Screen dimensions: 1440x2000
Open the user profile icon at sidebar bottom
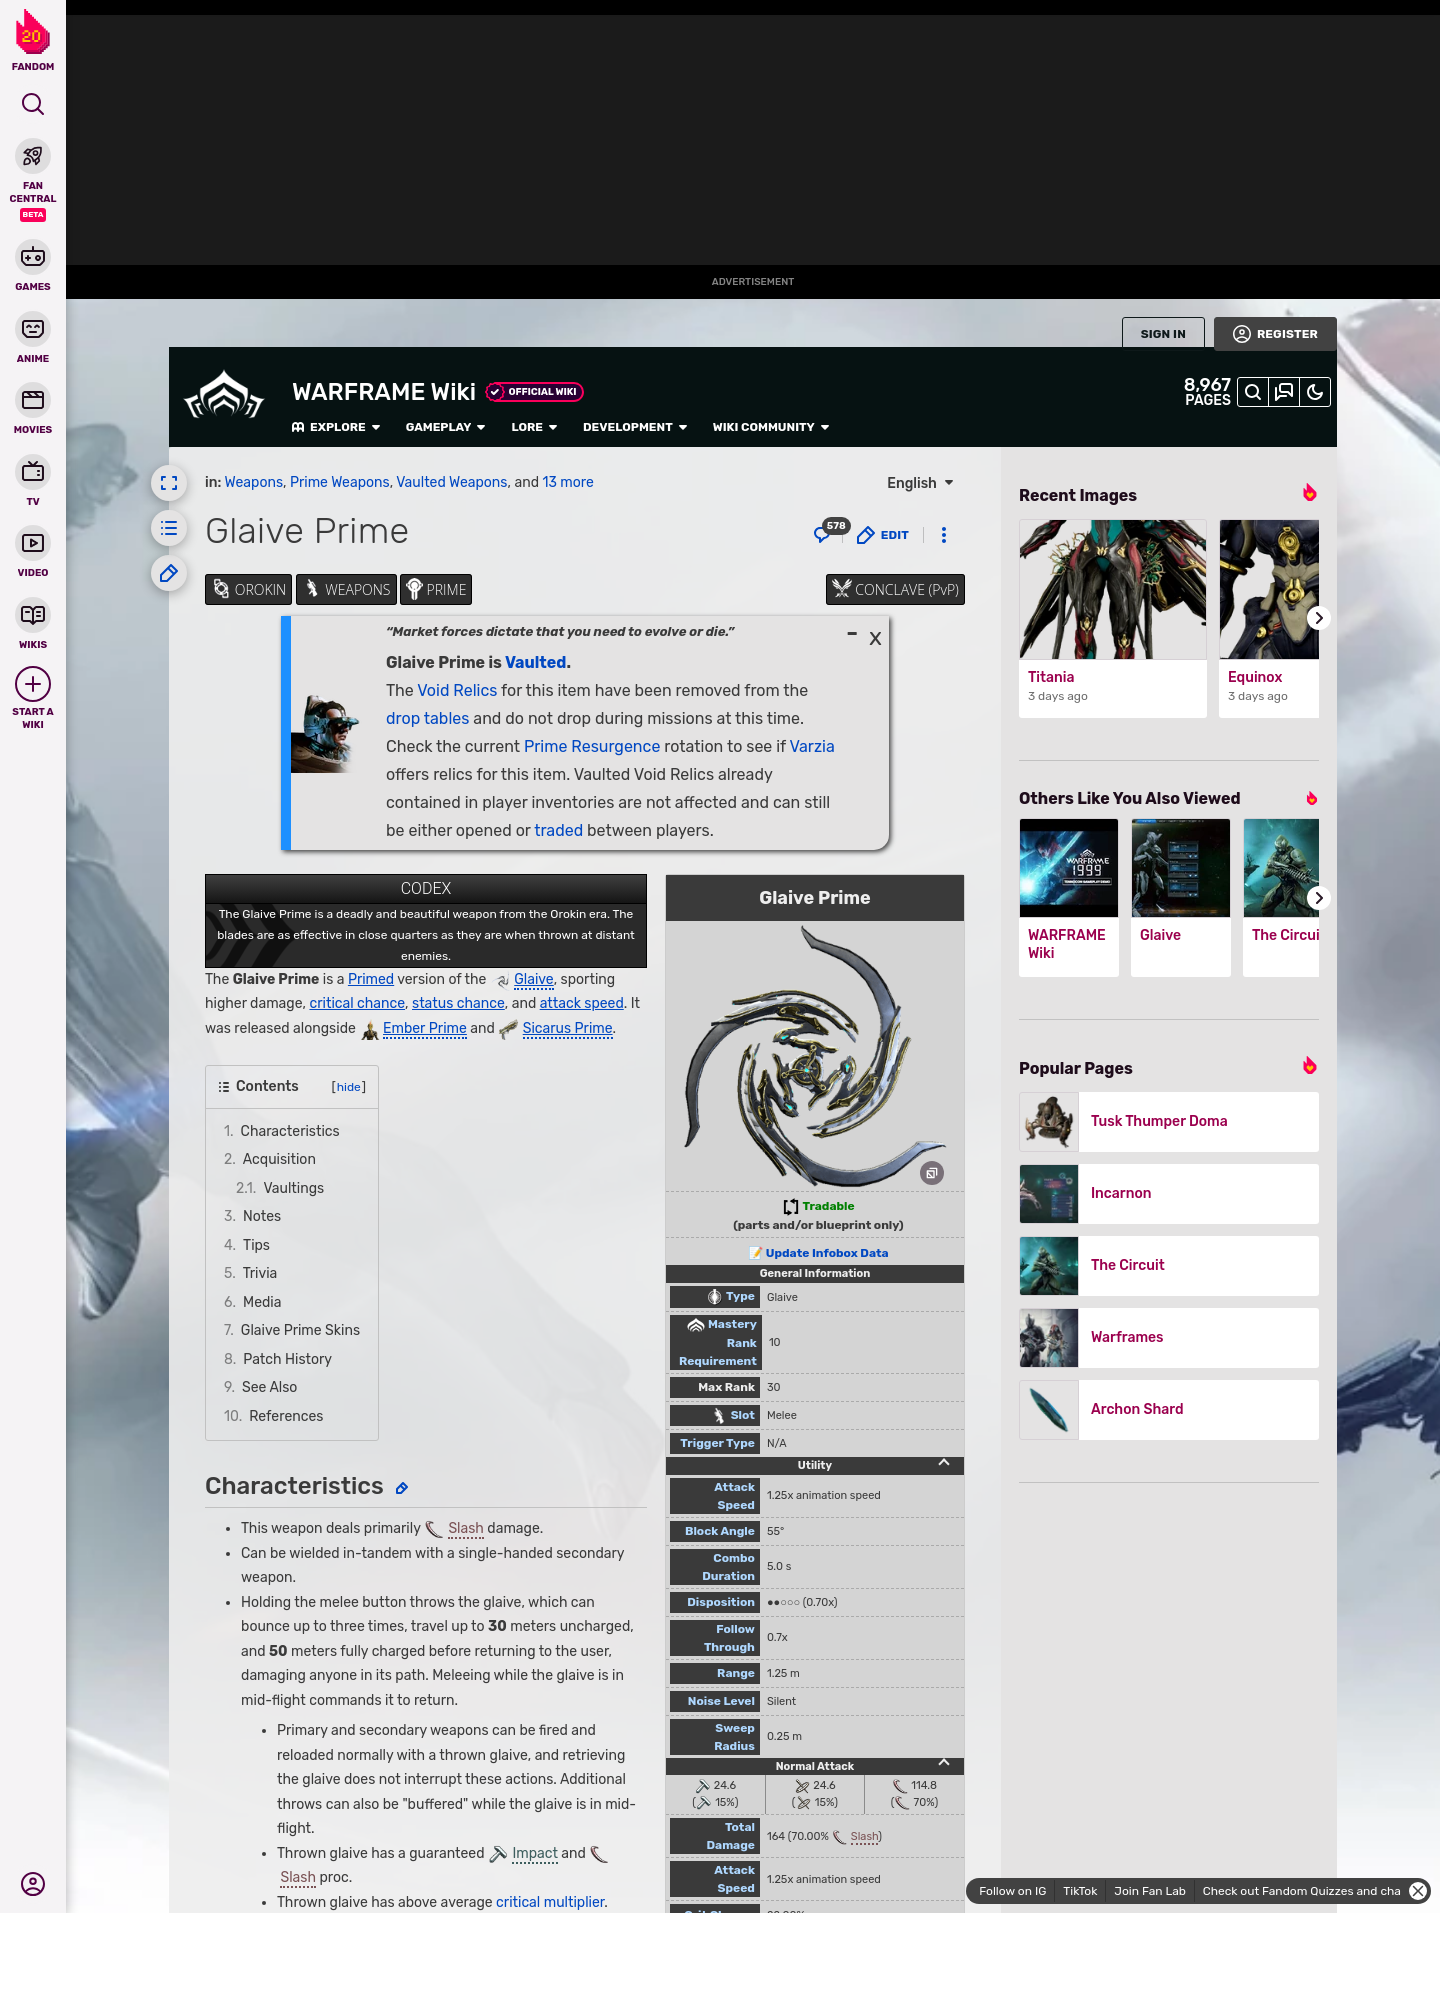click(x=33, y=1884)
